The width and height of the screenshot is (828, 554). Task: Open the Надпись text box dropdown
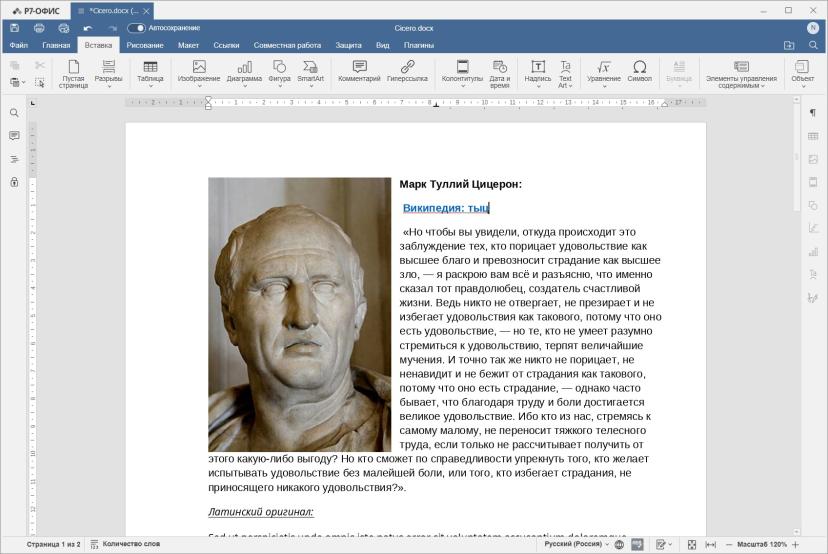(x=538, y=73)
